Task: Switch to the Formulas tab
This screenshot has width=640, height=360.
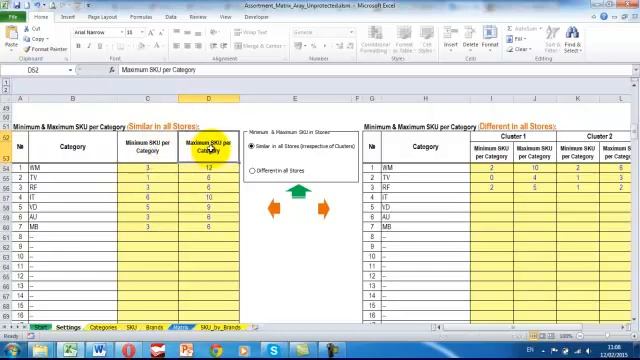Action: (x=141, y=17)
